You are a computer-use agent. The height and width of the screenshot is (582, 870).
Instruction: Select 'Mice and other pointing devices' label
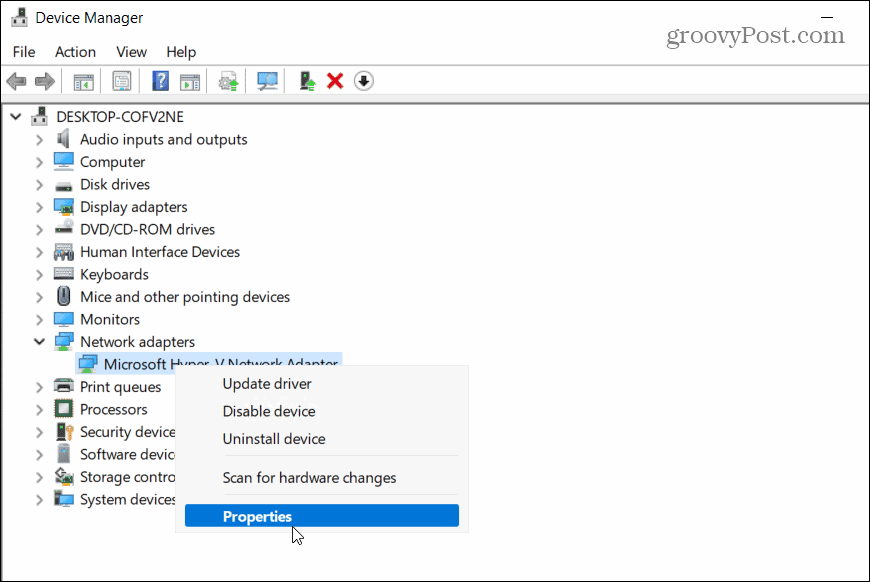[x=185, y=297]
